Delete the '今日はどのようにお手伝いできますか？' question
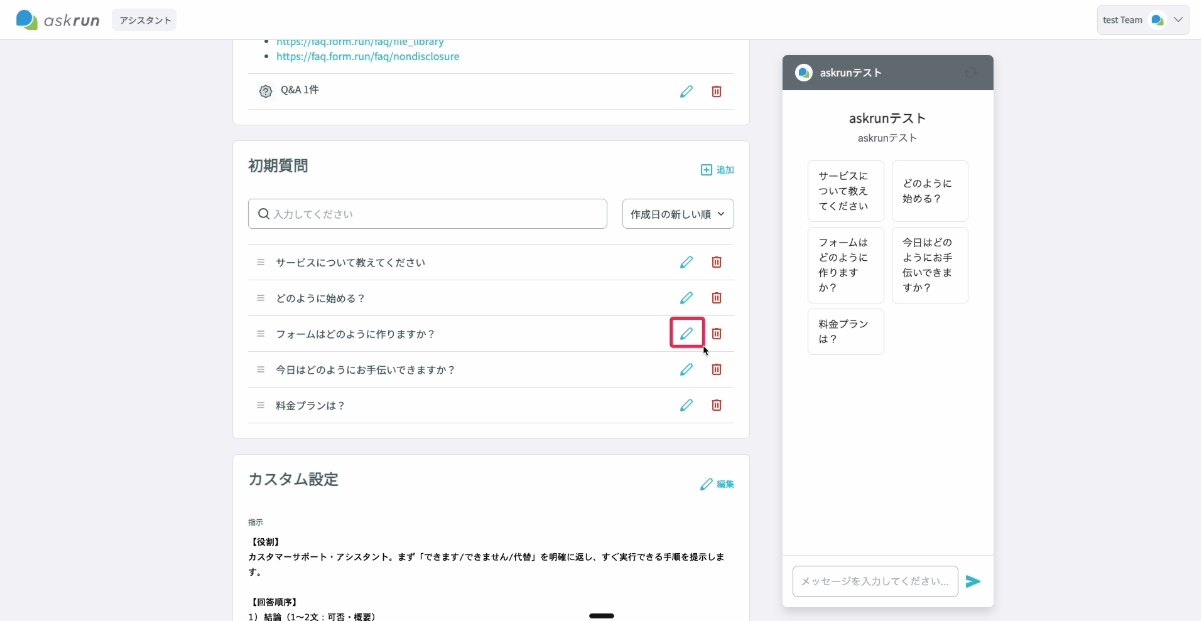Screen dimensions: 1201x621 (x=716, y=369)
